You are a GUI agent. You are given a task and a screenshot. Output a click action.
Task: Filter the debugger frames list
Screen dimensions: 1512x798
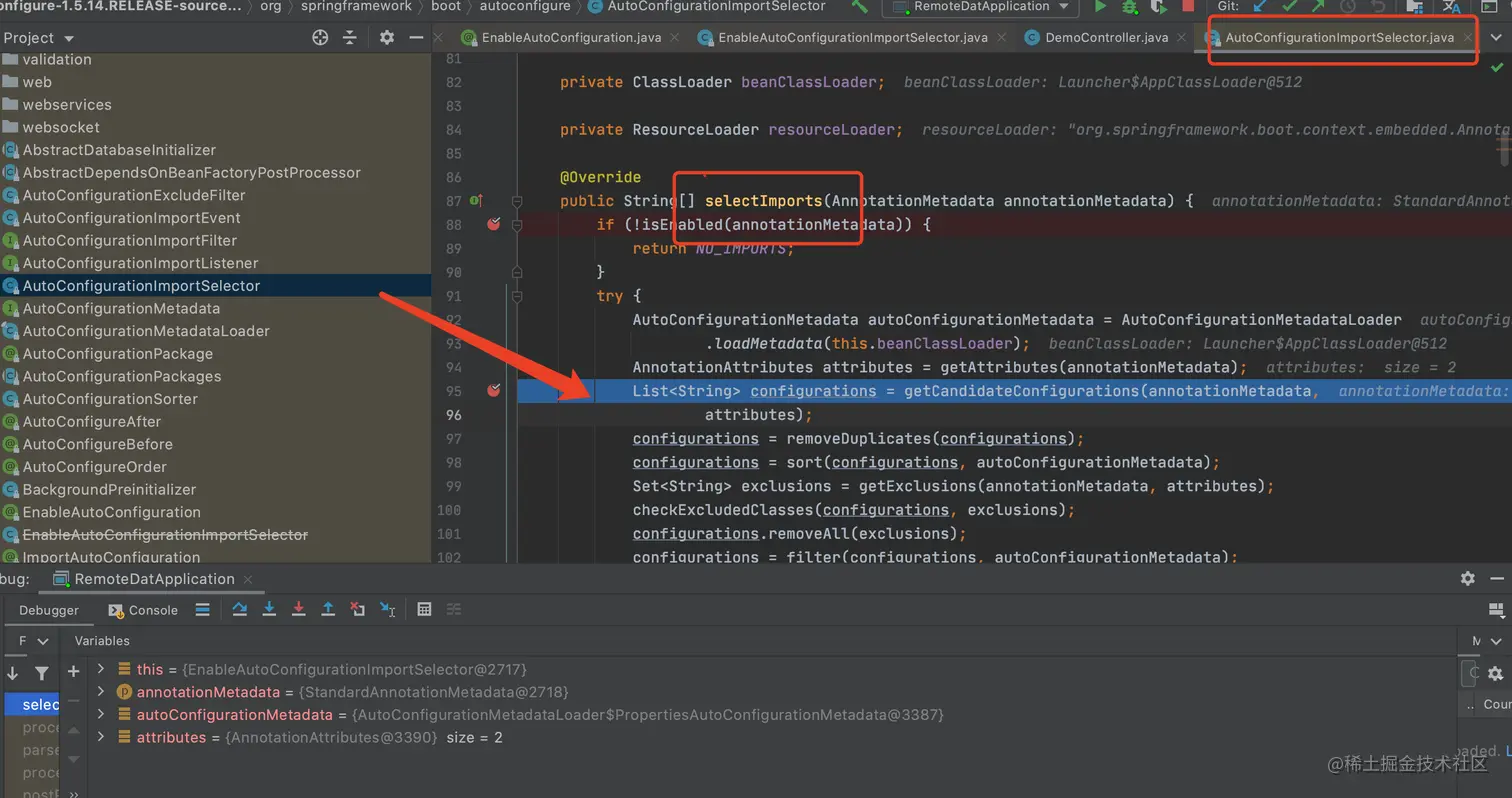click(41, 673)
